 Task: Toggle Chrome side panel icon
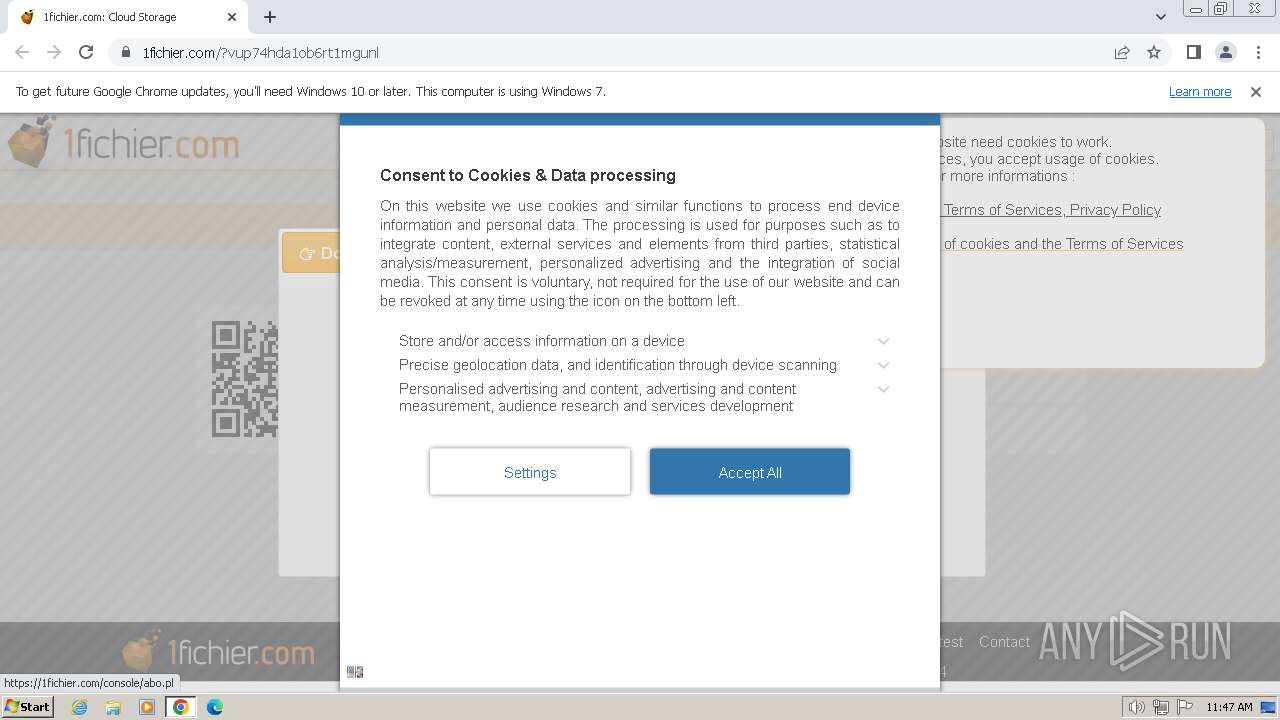point(1193,52)
